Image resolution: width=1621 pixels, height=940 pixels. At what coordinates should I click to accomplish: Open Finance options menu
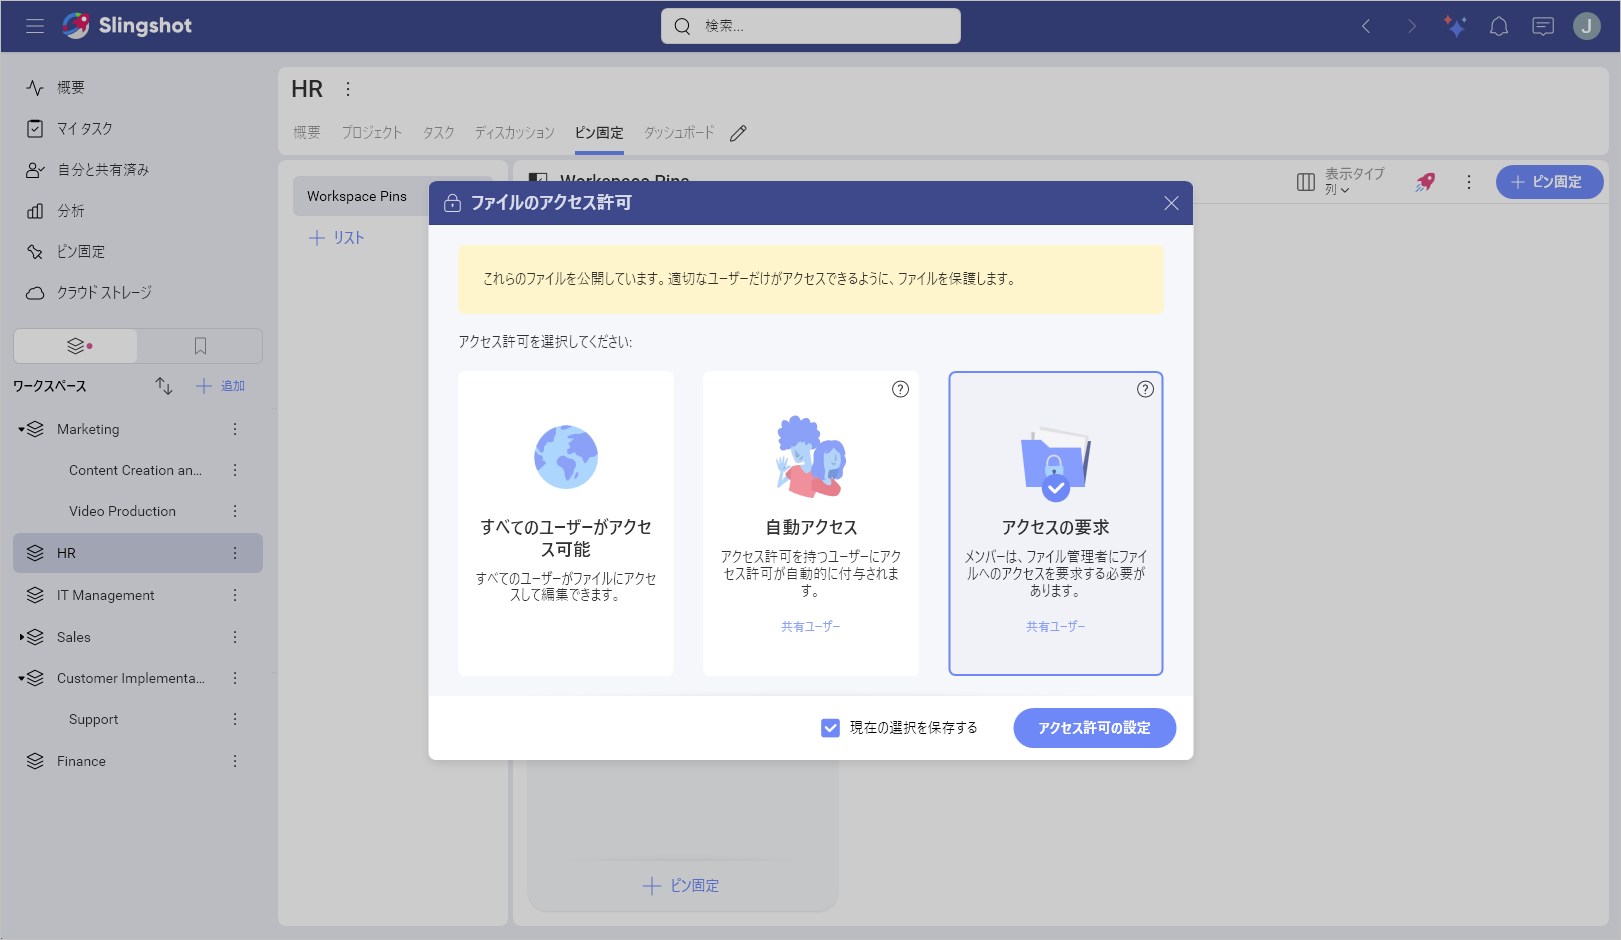tap(235, 761)
